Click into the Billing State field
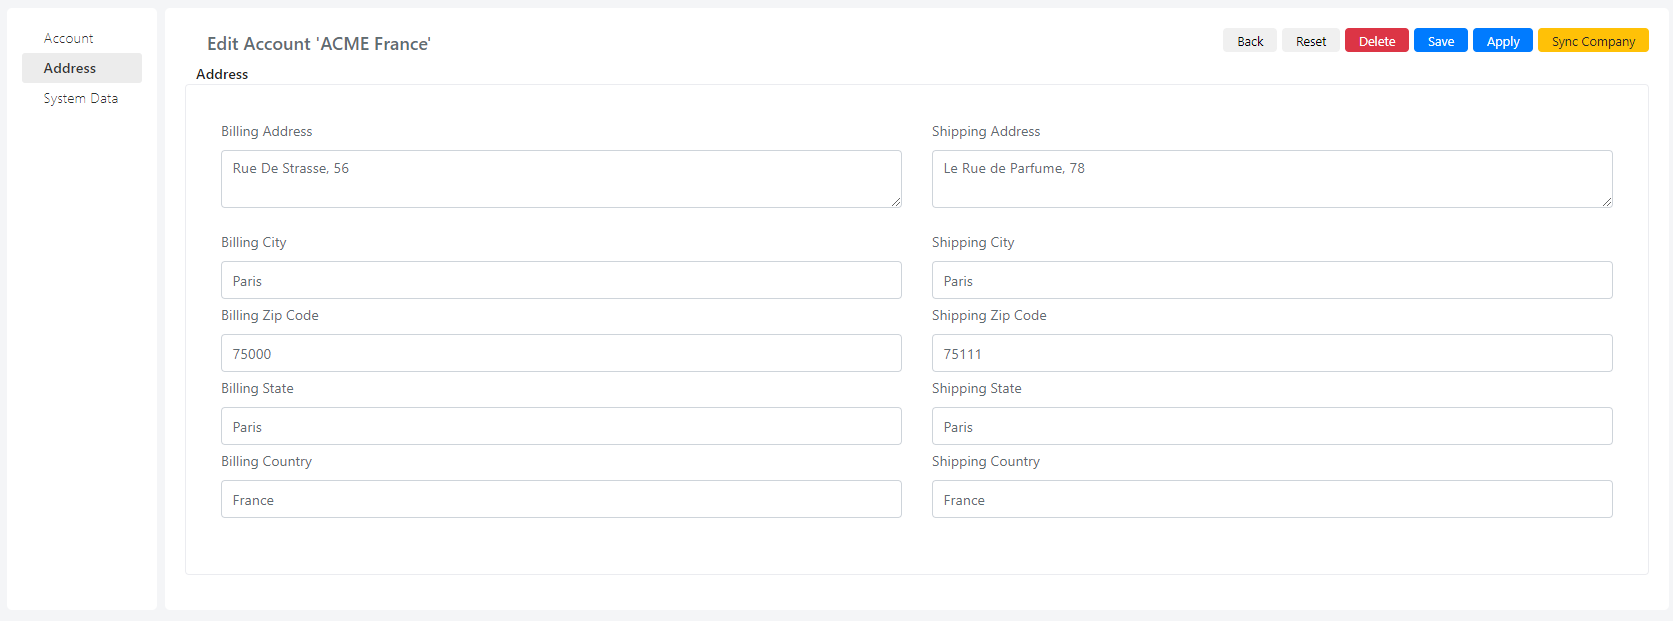Viewport: 1673px width, 621px height. 561,426
